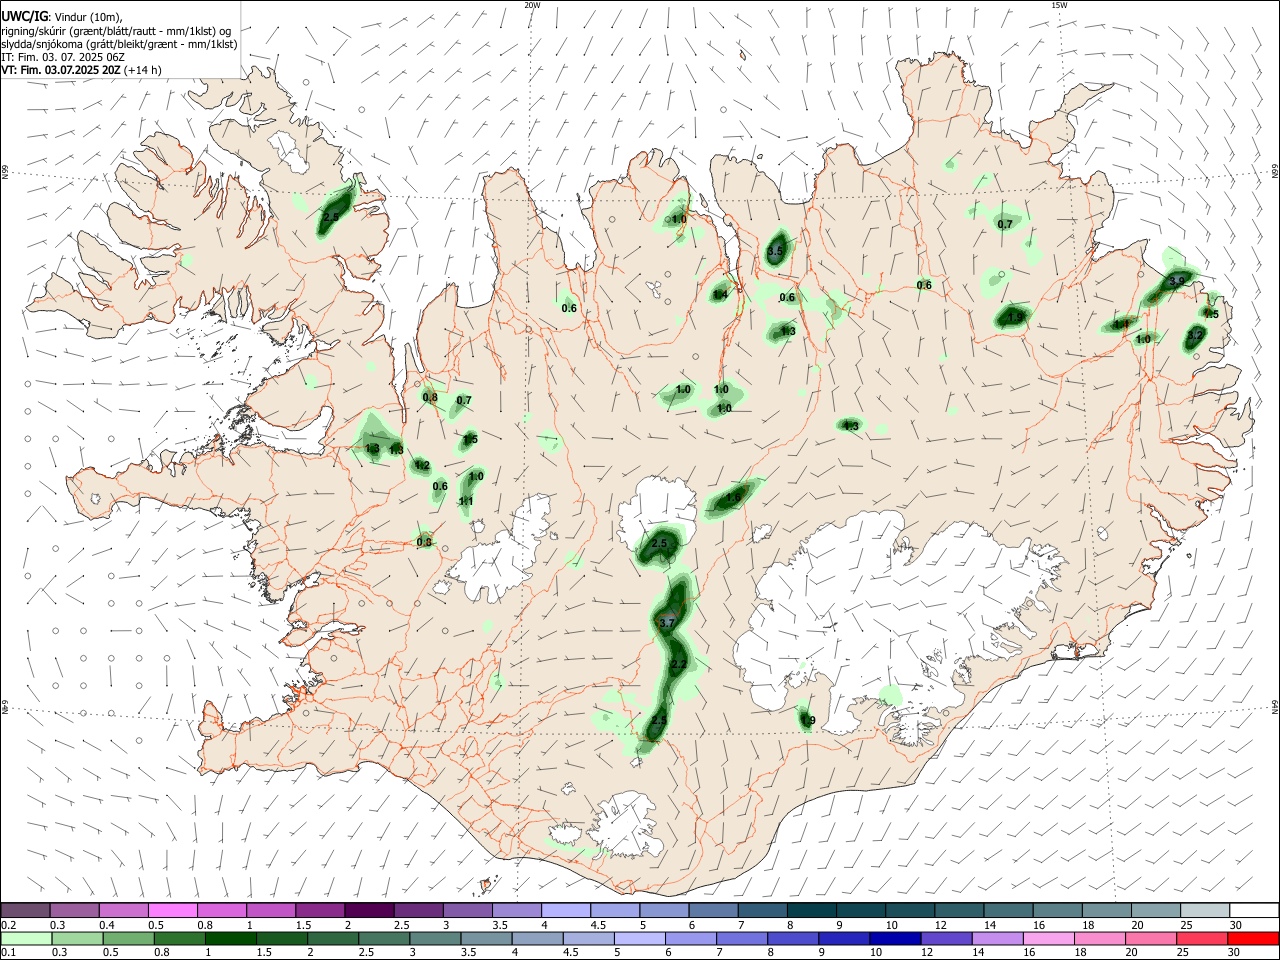
Task: Click the 0.2 label in the legend
Action: point(8,925)
